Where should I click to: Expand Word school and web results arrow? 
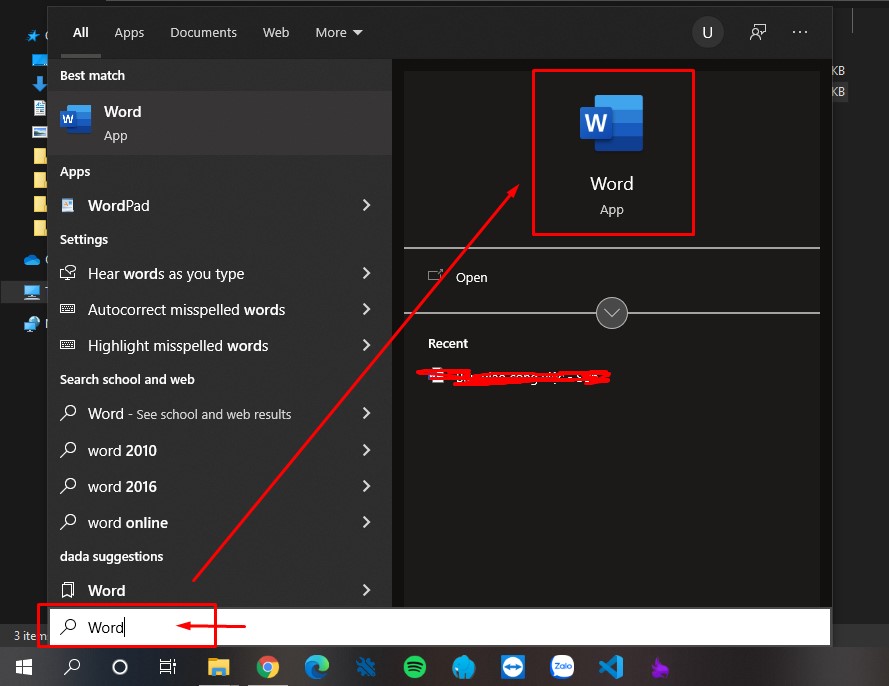pyautogui.click(x=366, y=413)
